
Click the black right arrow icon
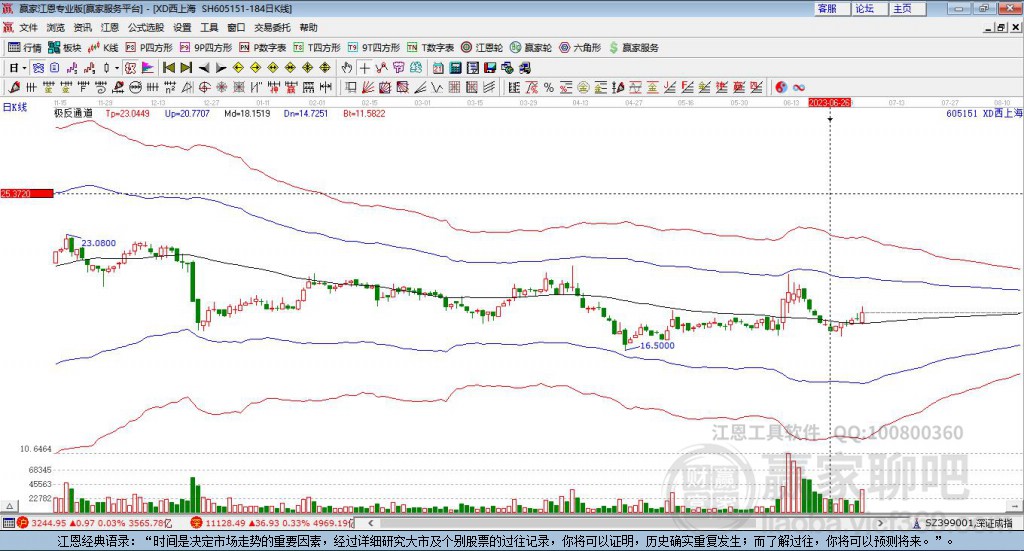[x=221, y=68]
